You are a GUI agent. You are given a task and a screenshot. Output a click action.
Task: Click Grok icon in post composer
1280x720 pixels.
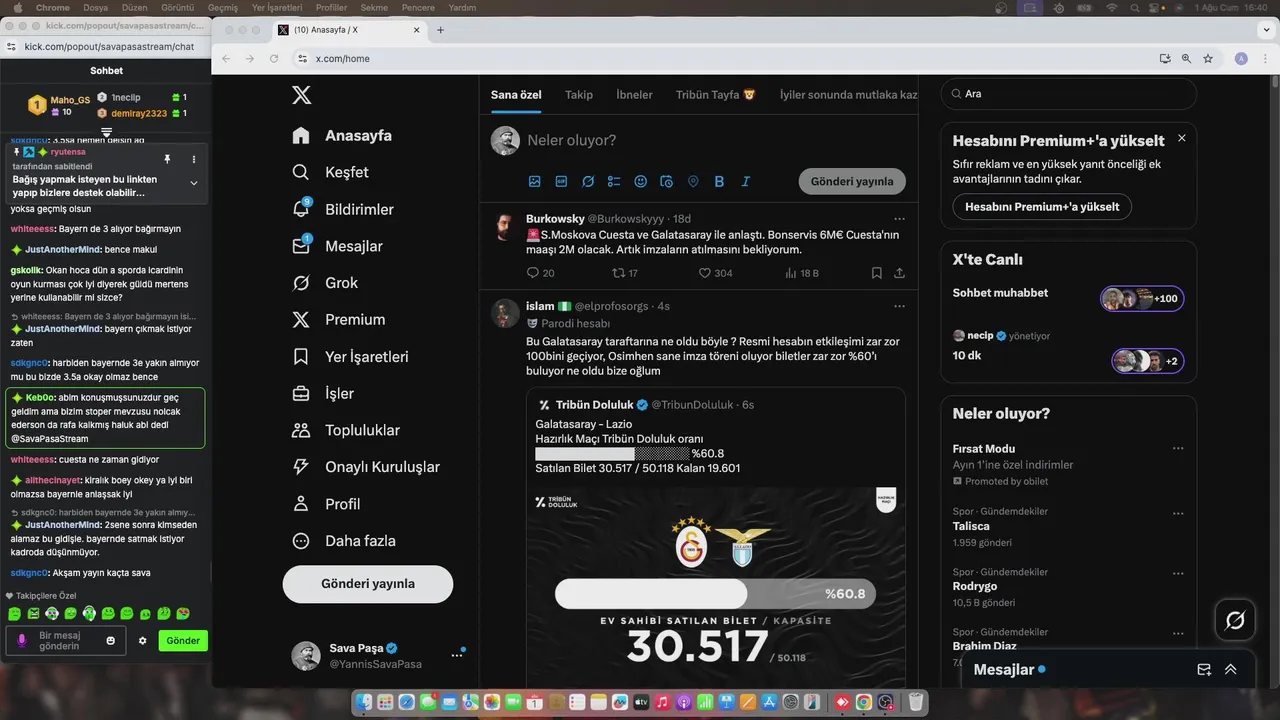588,181
